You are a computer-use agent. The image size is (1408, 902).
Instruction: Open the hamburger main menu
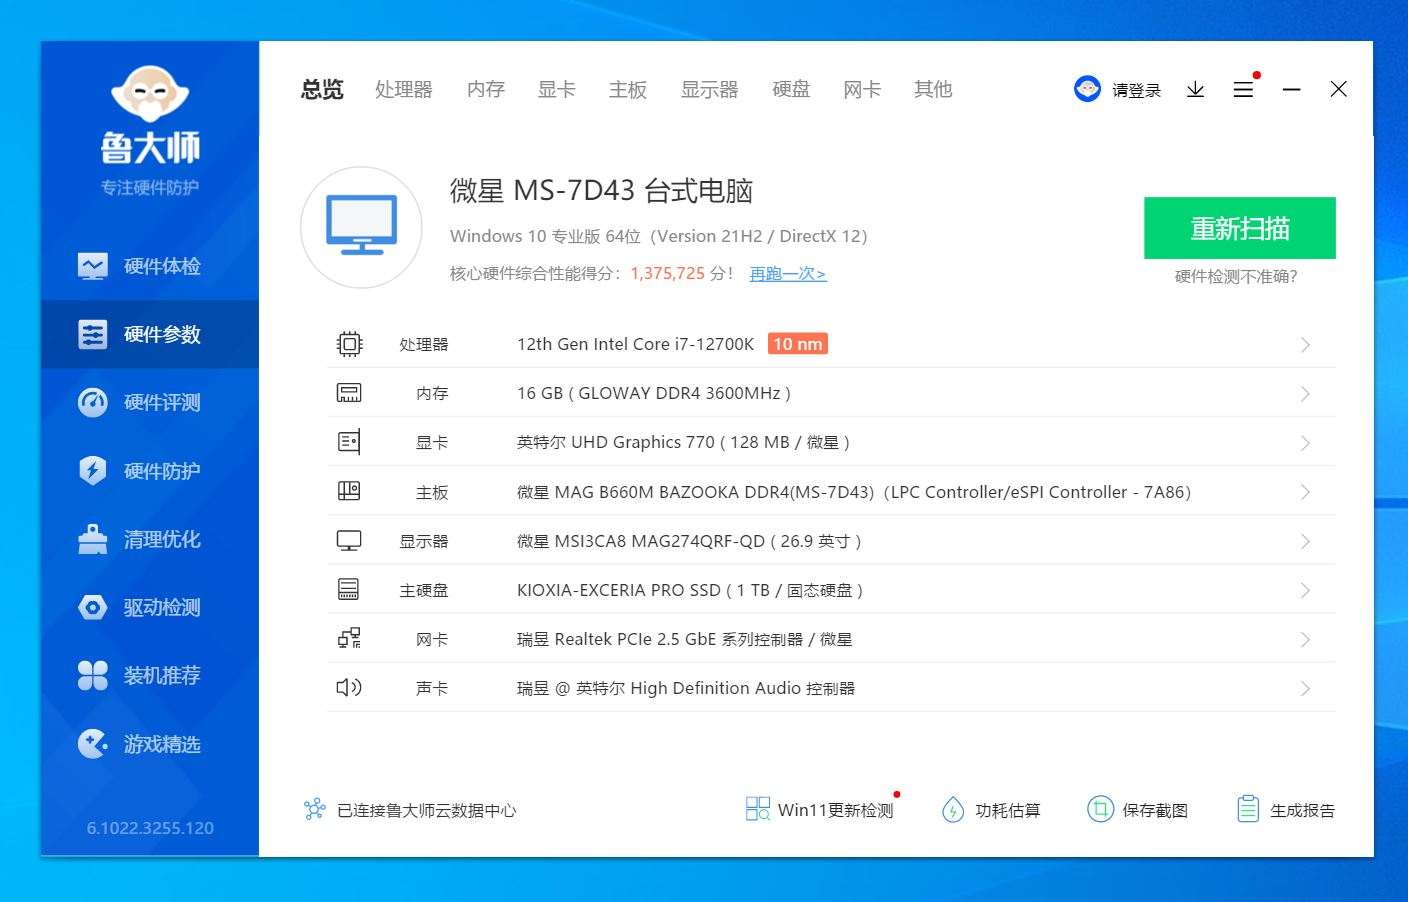click(1243, 90)
